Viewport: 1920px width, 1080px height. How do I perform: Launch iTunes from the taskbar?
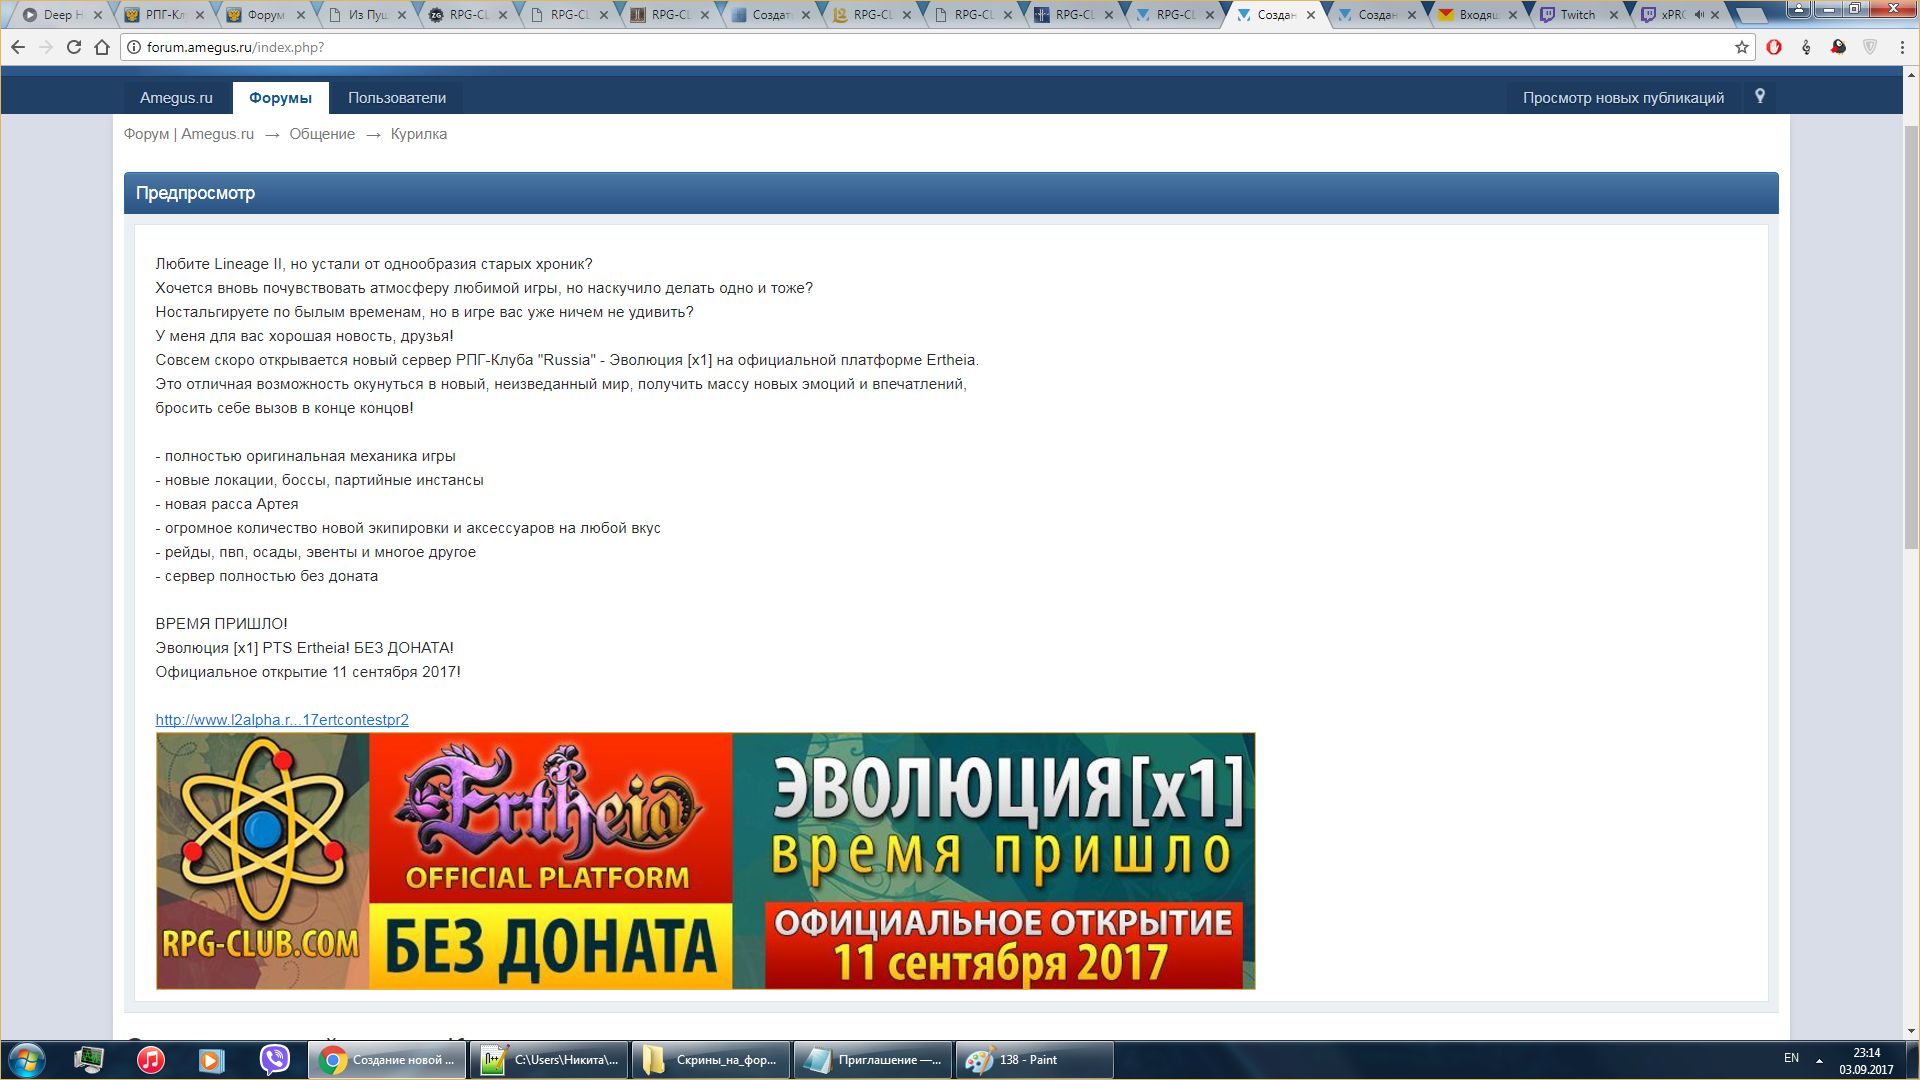[150, 1060]
